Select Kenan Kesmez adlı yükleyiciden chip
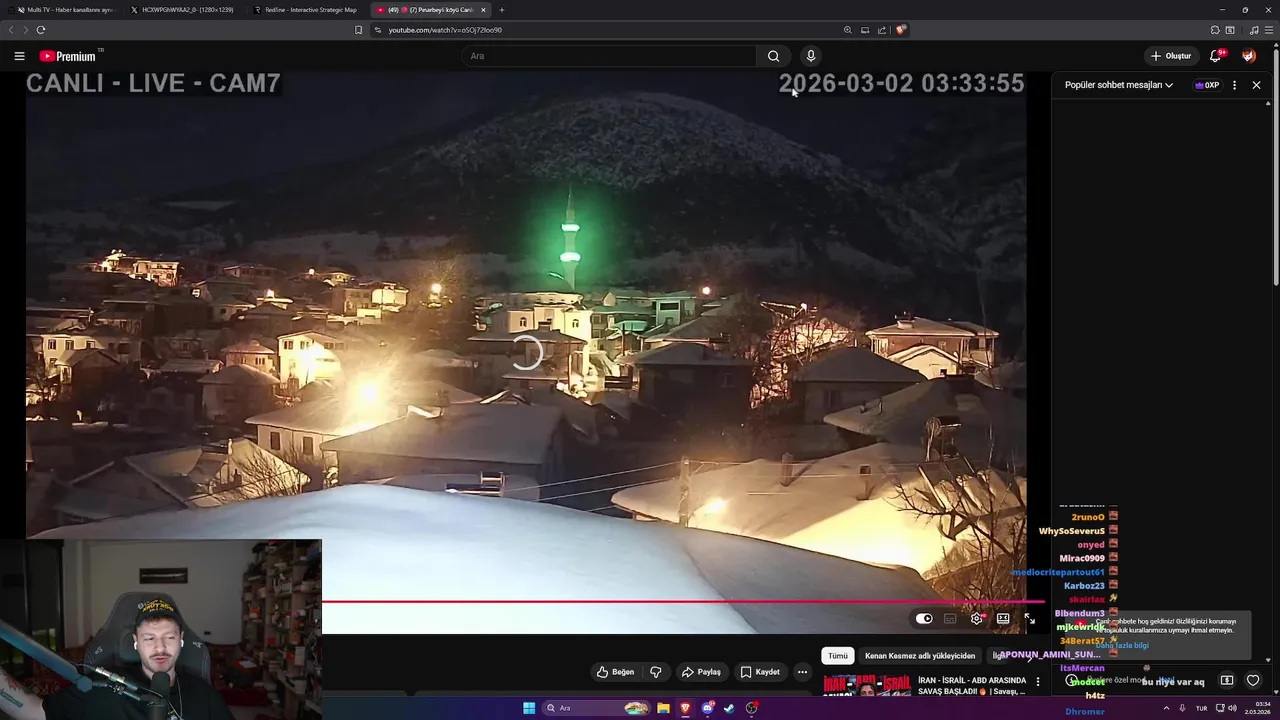Viewport: 1280px width, 720px height. [x=920, y=656]
